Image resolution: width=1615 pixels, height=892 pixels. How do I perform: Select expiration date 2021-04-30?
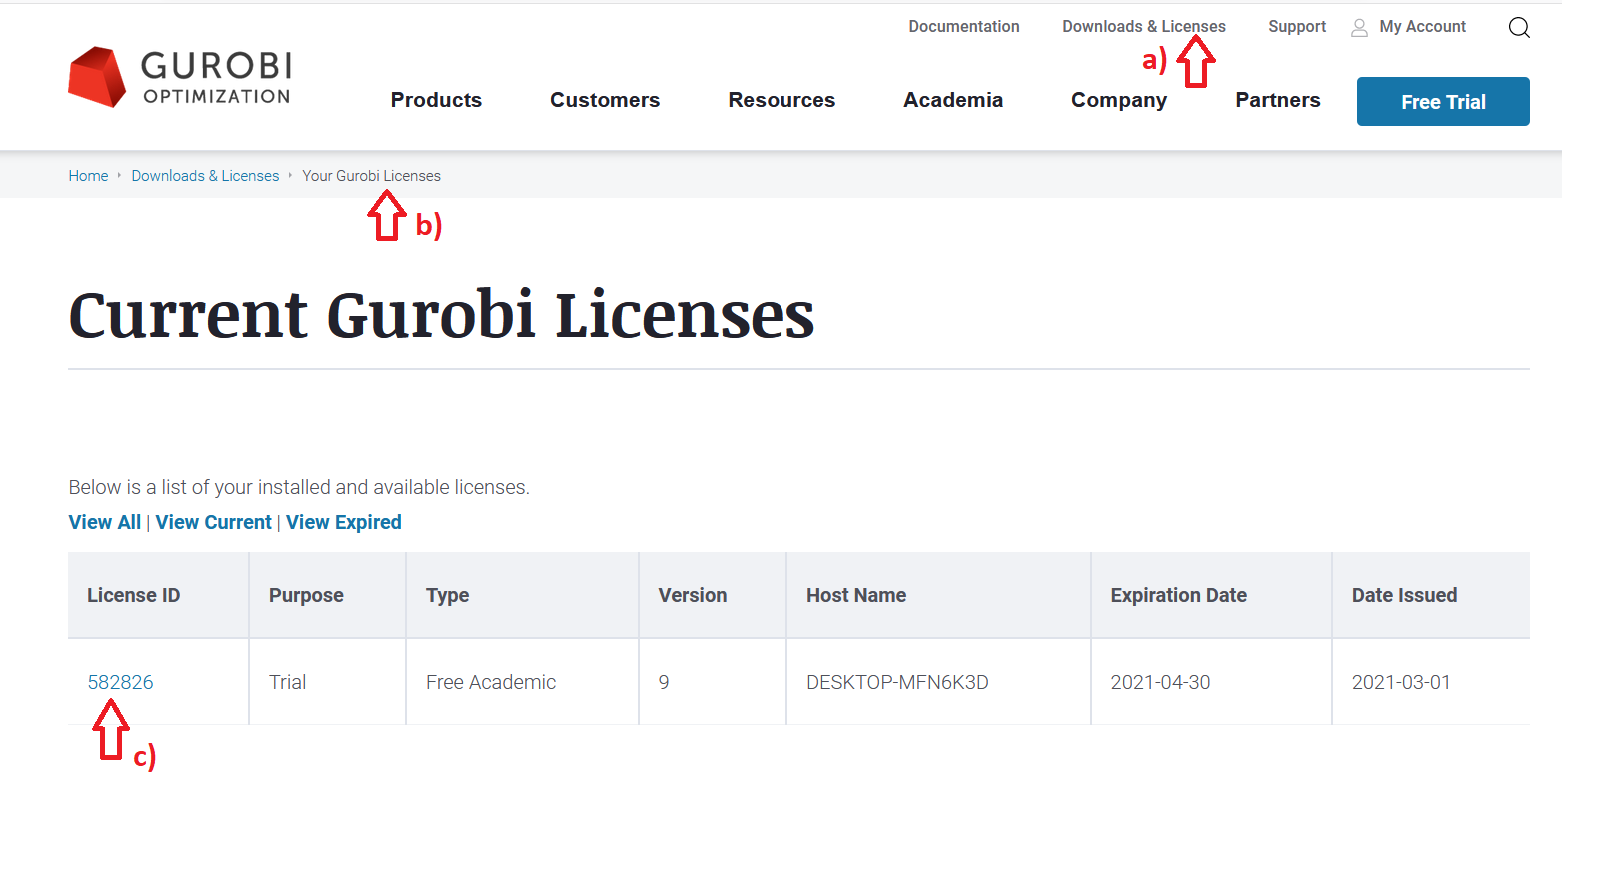[x=1212, y=682]
